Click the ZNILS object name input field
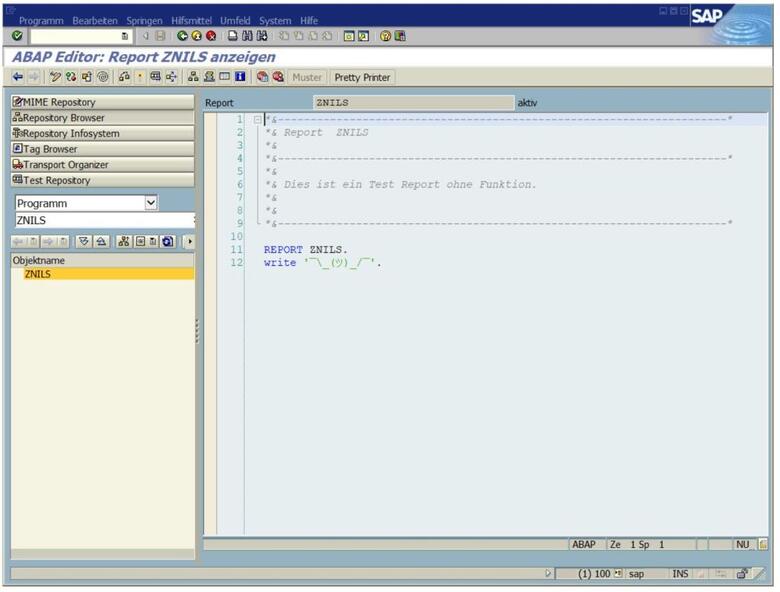 click(104, 220)
